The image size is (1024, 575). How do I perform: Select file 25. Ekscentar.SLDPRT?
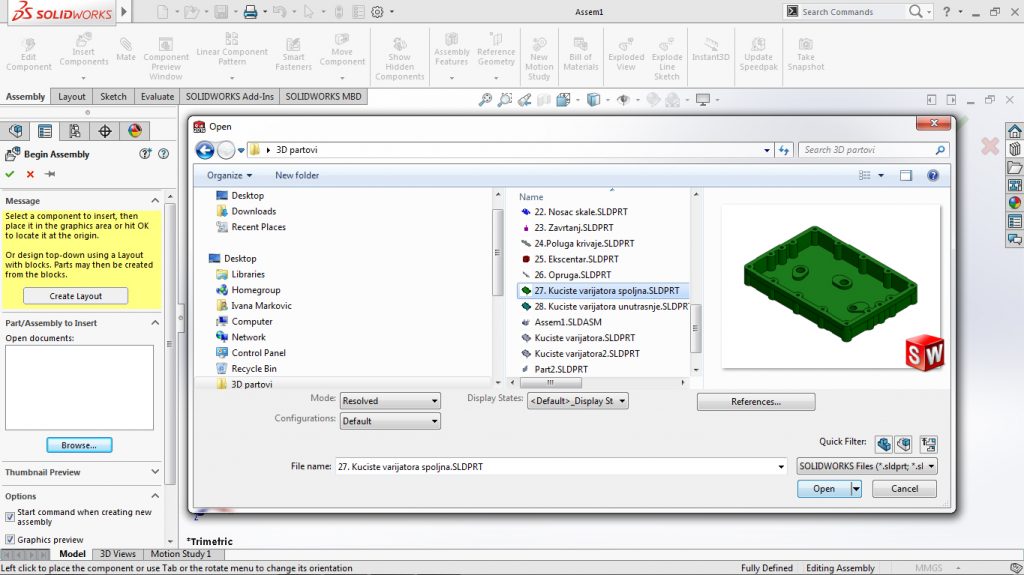576,259
